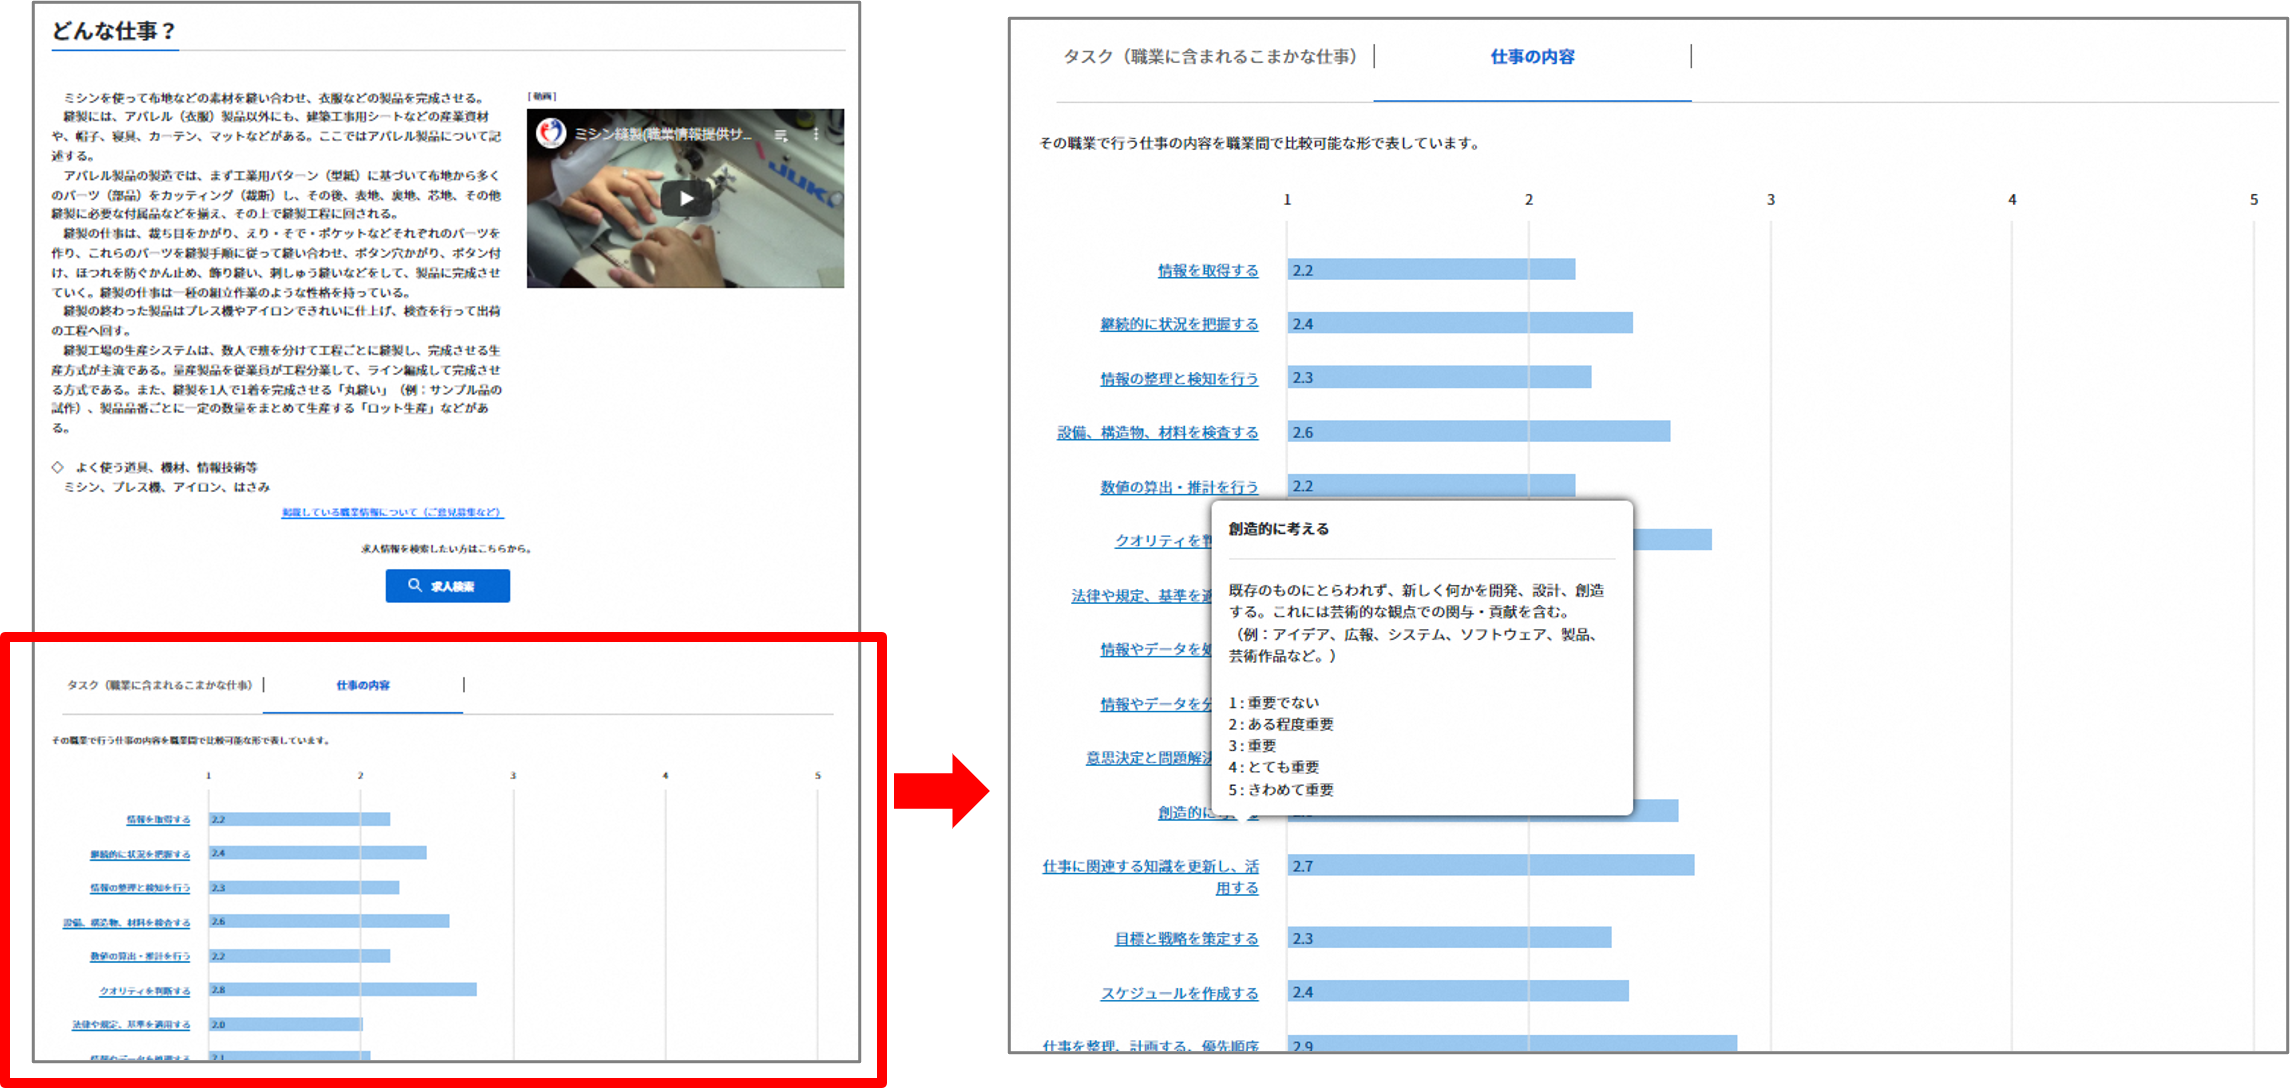Click the 目標と戦略を策定する link
This screenshot has width=2290, height=1088.
pyautogui.click(x=1186, y=938)
